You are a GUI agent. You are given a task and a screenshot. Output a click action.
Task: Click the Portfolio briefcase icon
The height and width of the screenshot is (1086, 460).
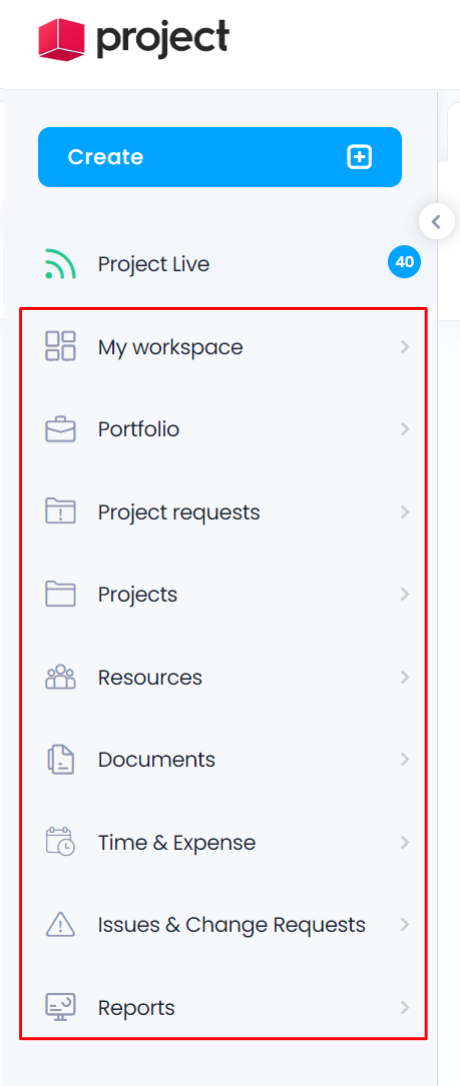60,429
